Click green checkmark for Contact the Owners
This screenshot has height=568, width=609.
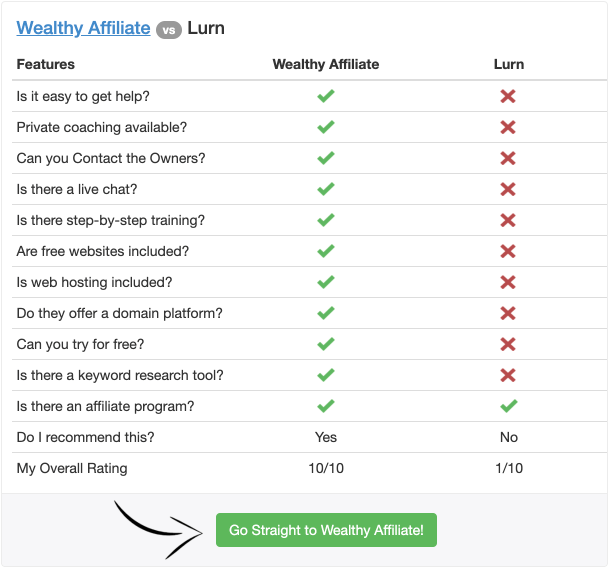tap(325, 158)
